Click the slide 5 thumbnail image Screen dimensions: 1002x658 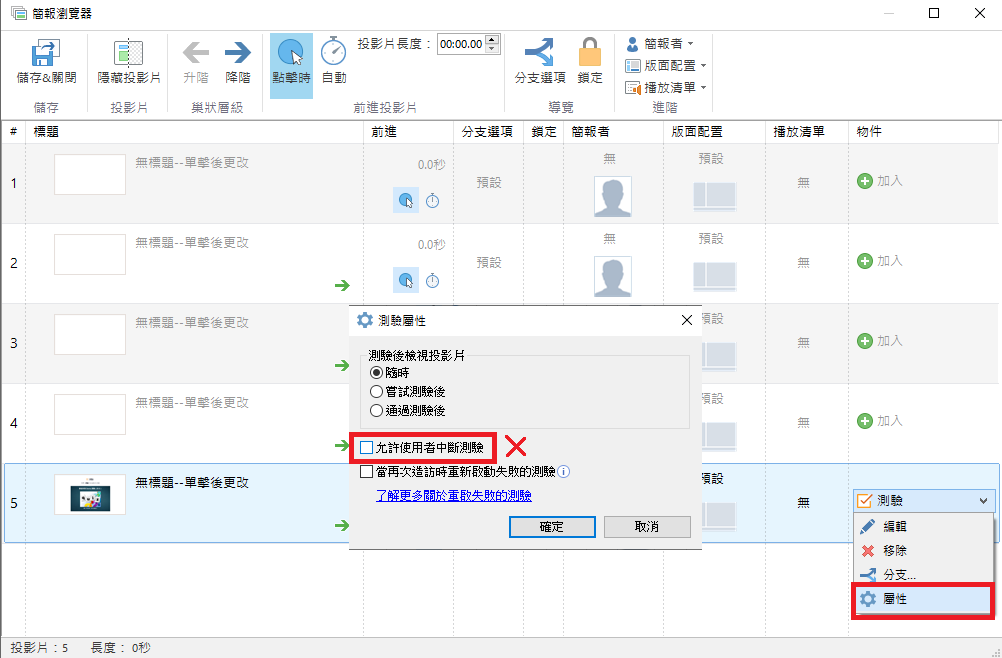pos(89,494)
